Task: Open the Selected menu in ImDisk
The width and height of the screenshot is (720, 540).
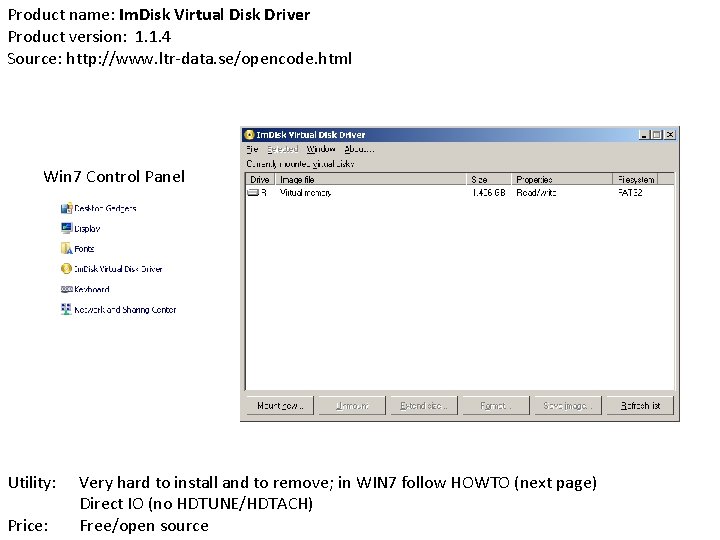Action: click(x=282, y=149)
